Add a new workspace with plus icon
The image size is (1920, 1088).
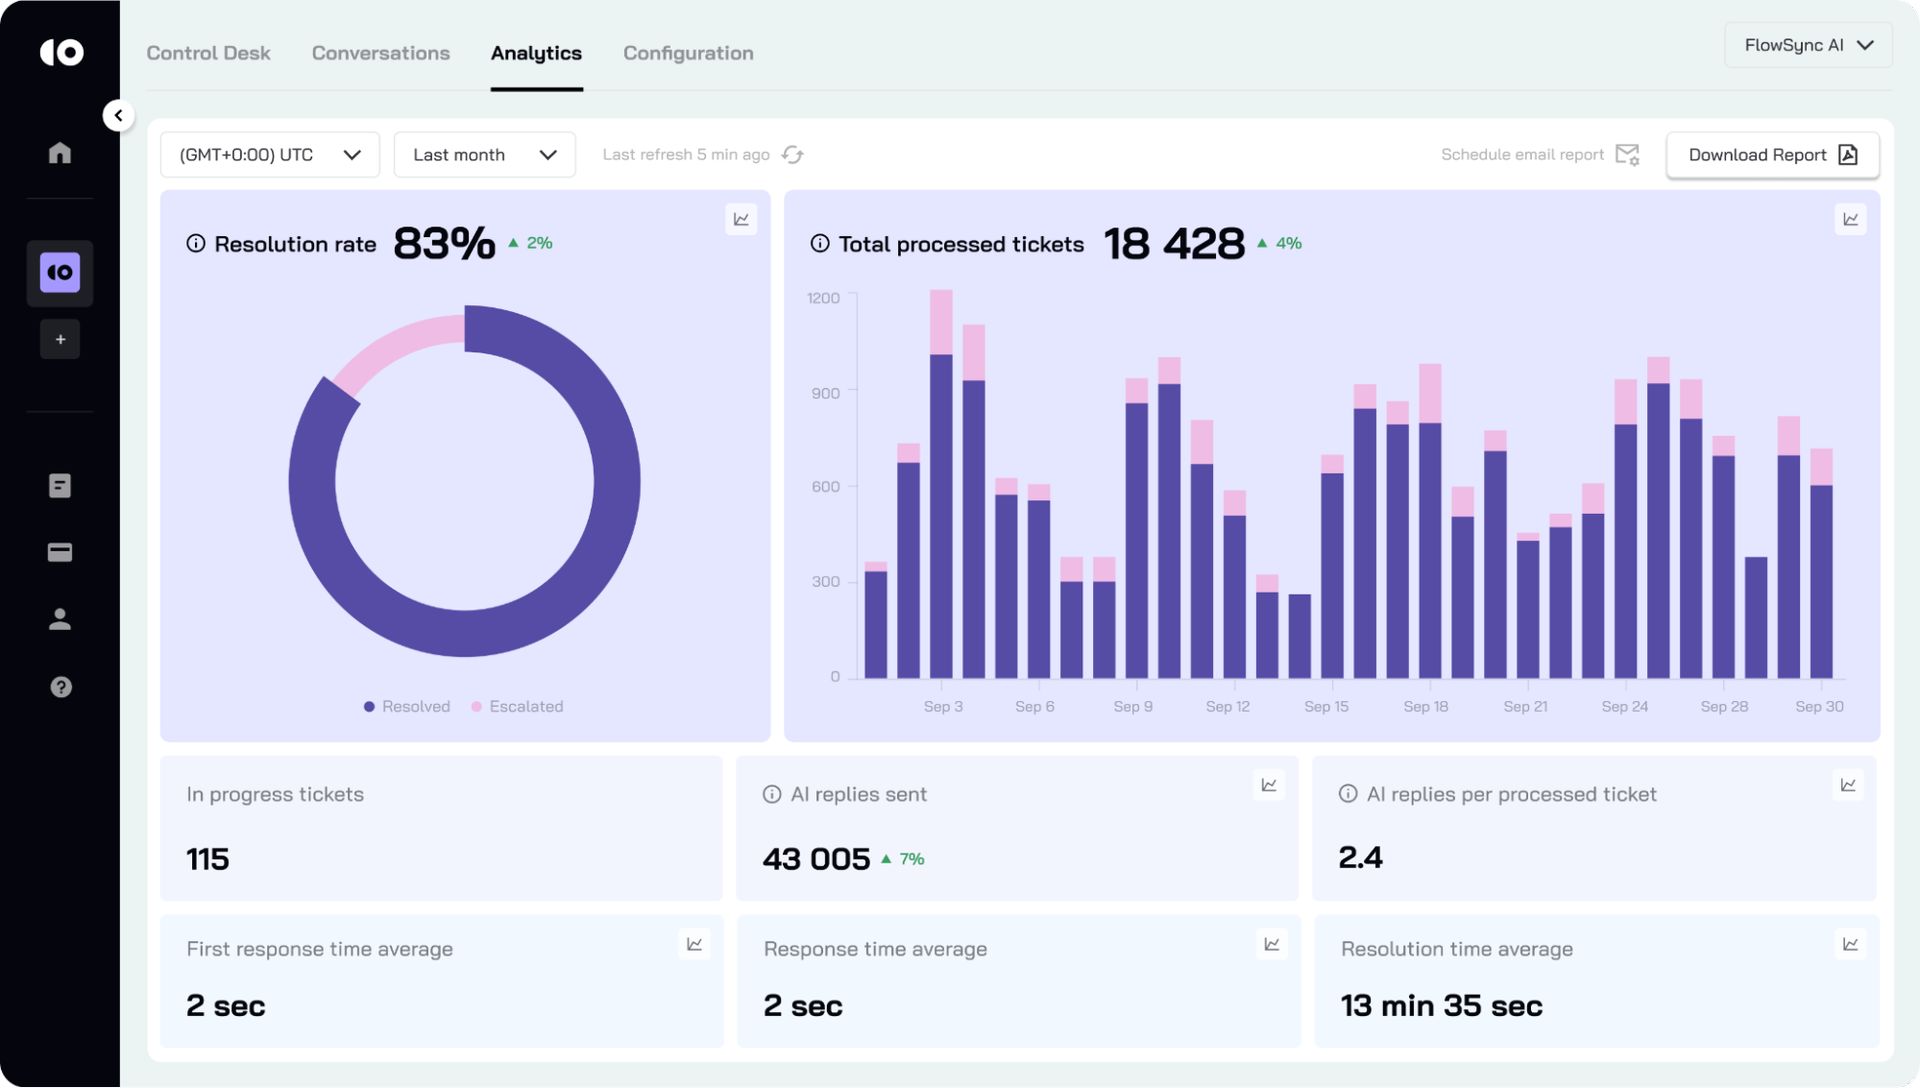coord(60,340)
